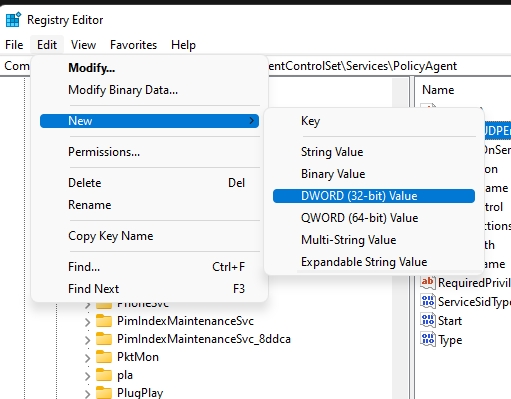The image size is (511, 399).
Task: Open the Favorites menu
Action: (133, 45)
